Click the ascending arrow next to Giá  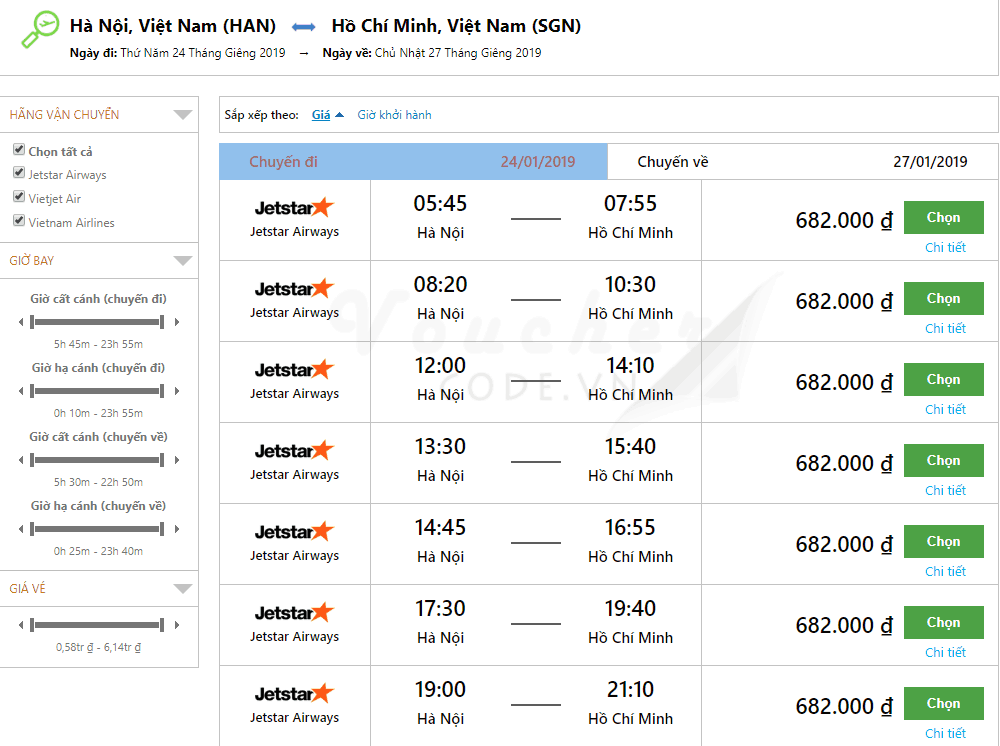coord(340,115)
